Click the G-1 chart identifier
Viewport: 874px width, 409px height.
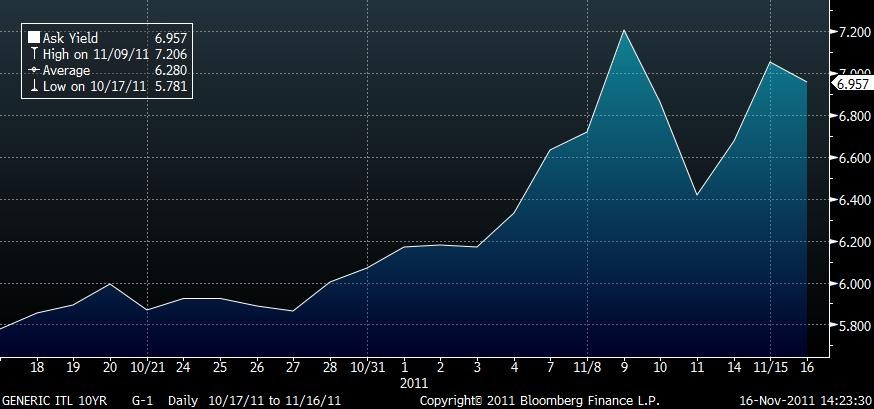coord(143,399)
